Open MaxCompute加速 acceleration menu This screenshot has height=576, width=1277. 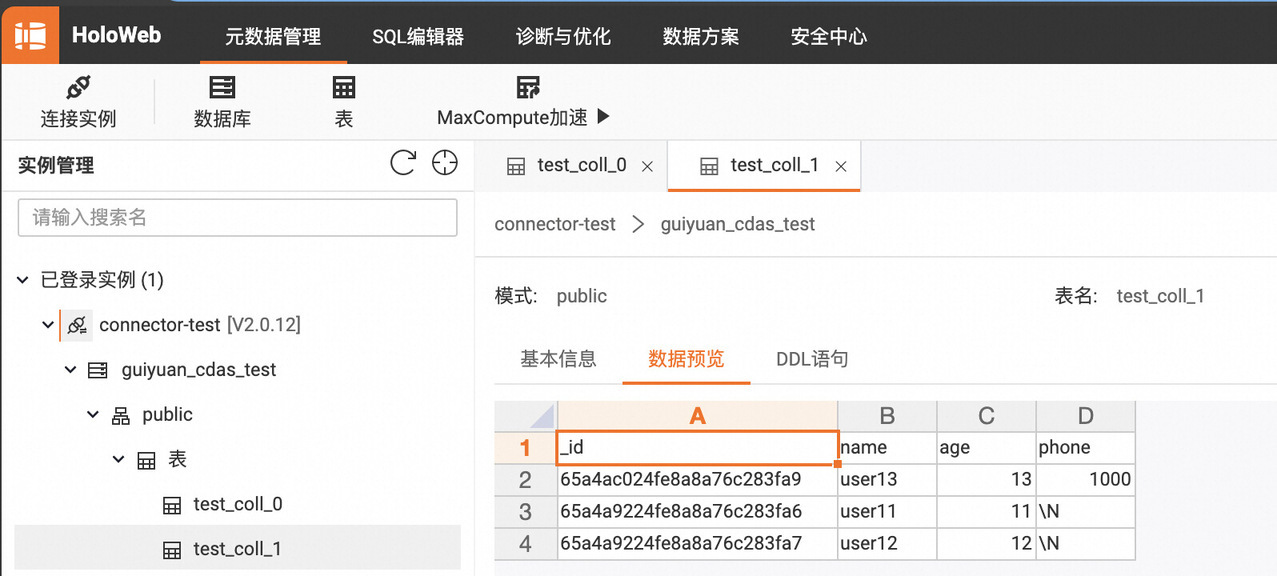[x=523, y=102]
